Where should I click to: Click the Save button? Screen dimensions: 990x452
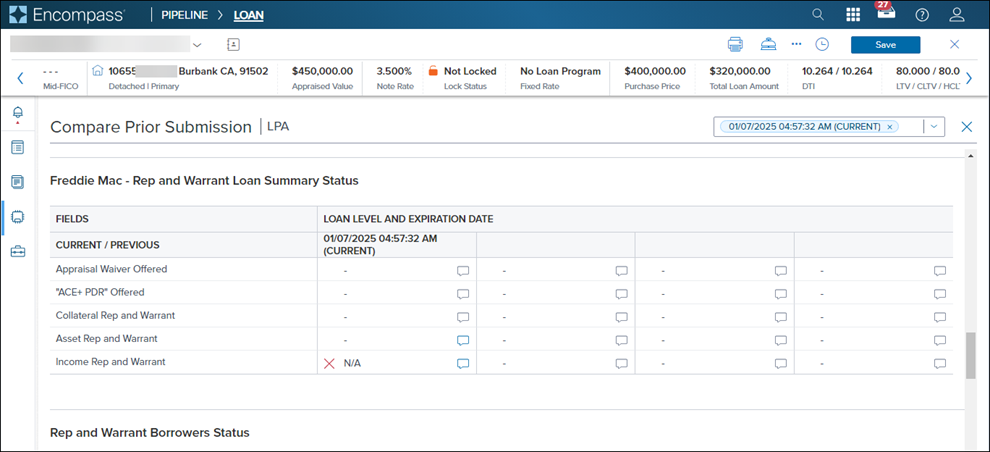[x=885, y=45]
